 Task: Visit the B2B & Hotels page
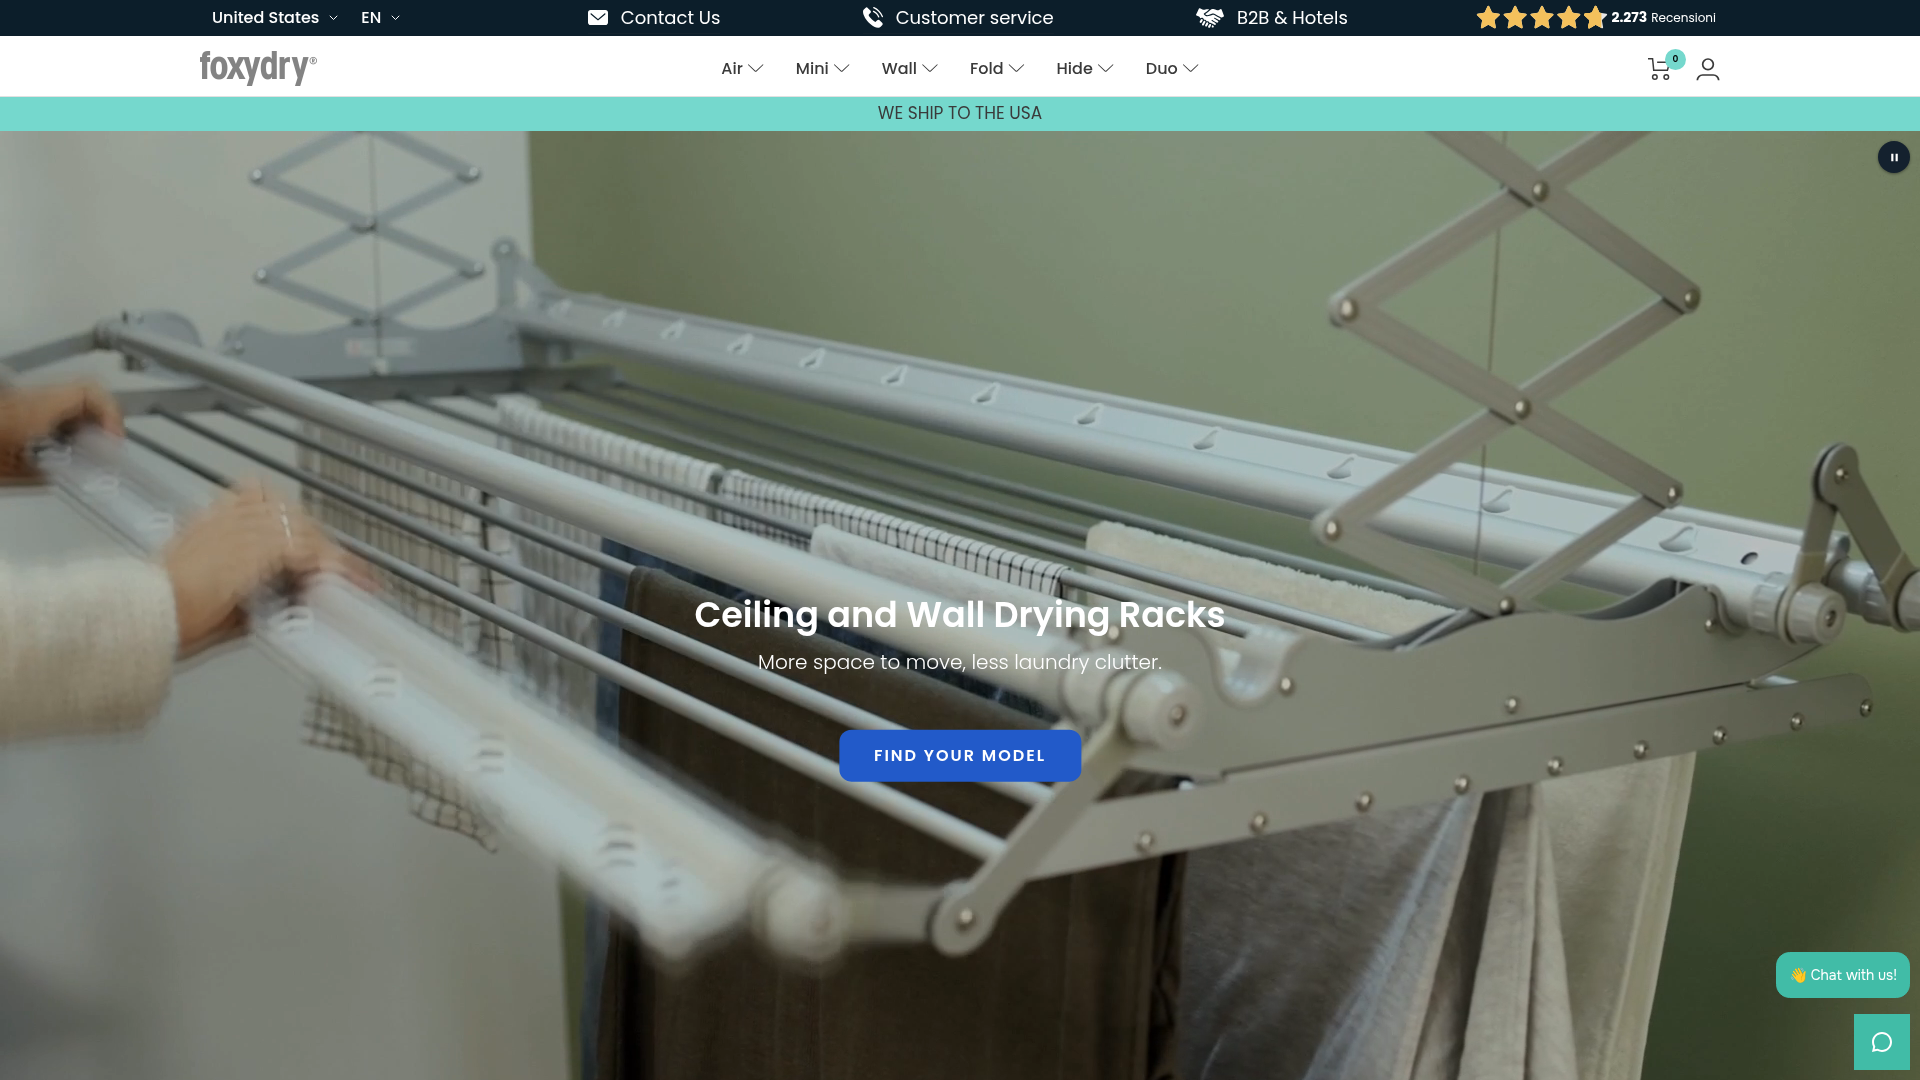1292,18
